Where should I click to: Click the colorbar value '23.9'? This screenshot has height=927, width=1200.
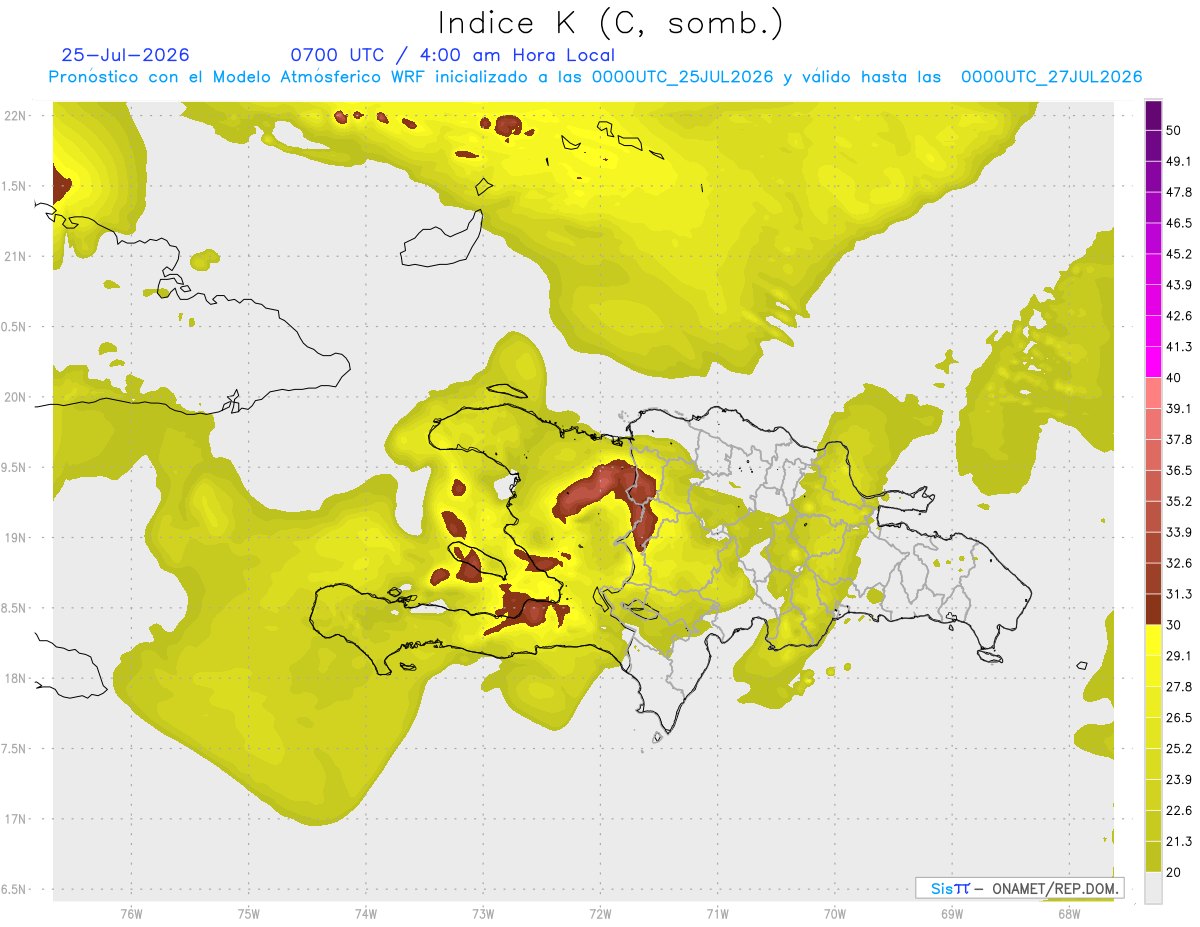[x=1179, y=779]
